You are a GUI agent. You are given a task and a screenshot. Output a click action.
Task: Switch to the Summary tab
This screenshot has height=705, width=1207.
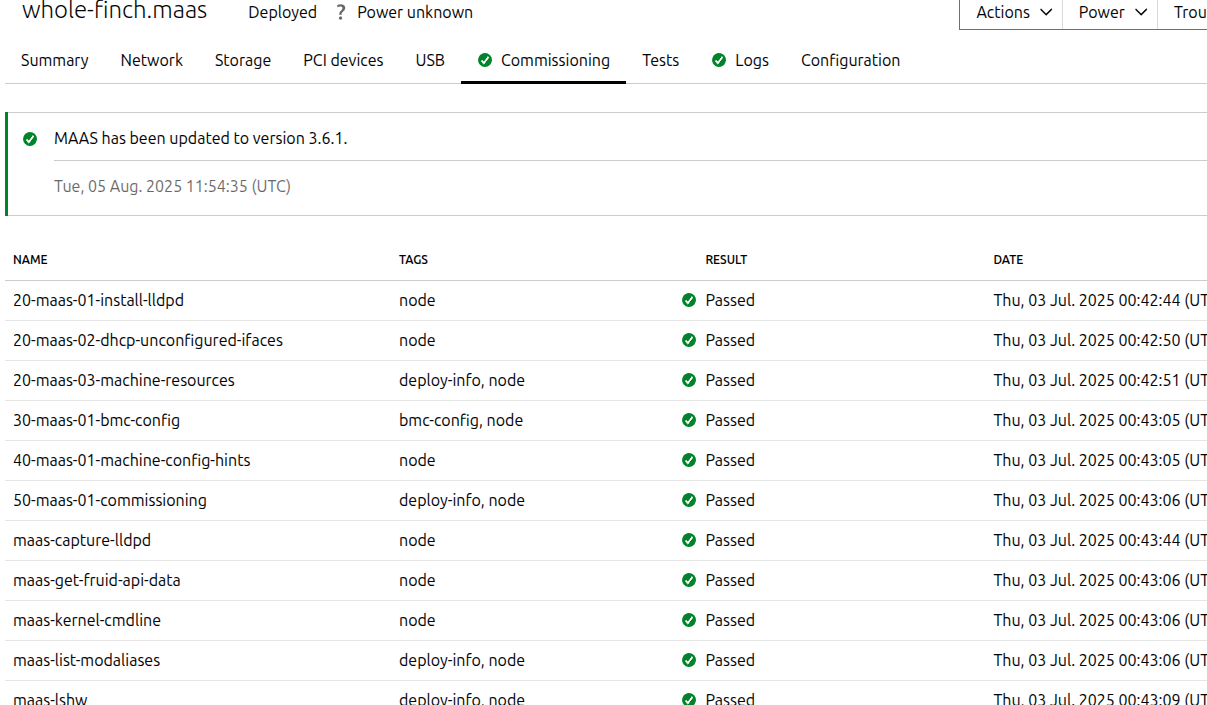point(54,60)
